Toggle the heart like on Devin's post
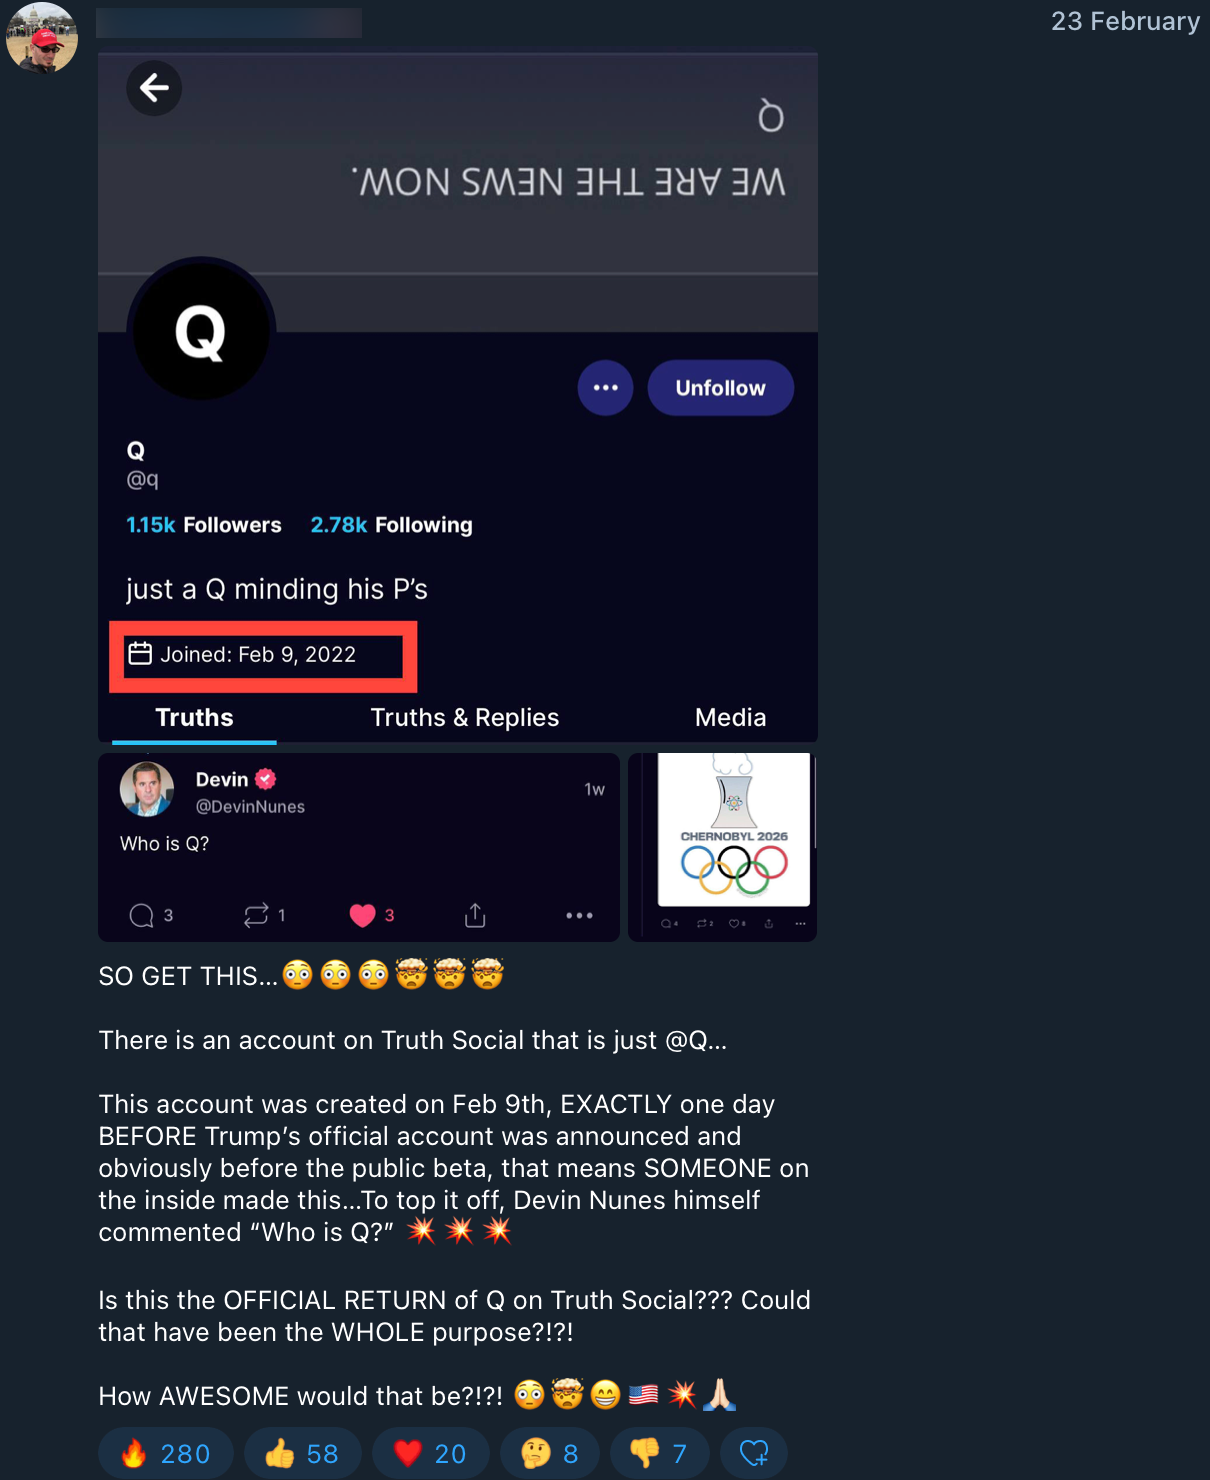The width and height of the screenshot is (1210, 1480). pyautogui.click(x=362, y=915)
